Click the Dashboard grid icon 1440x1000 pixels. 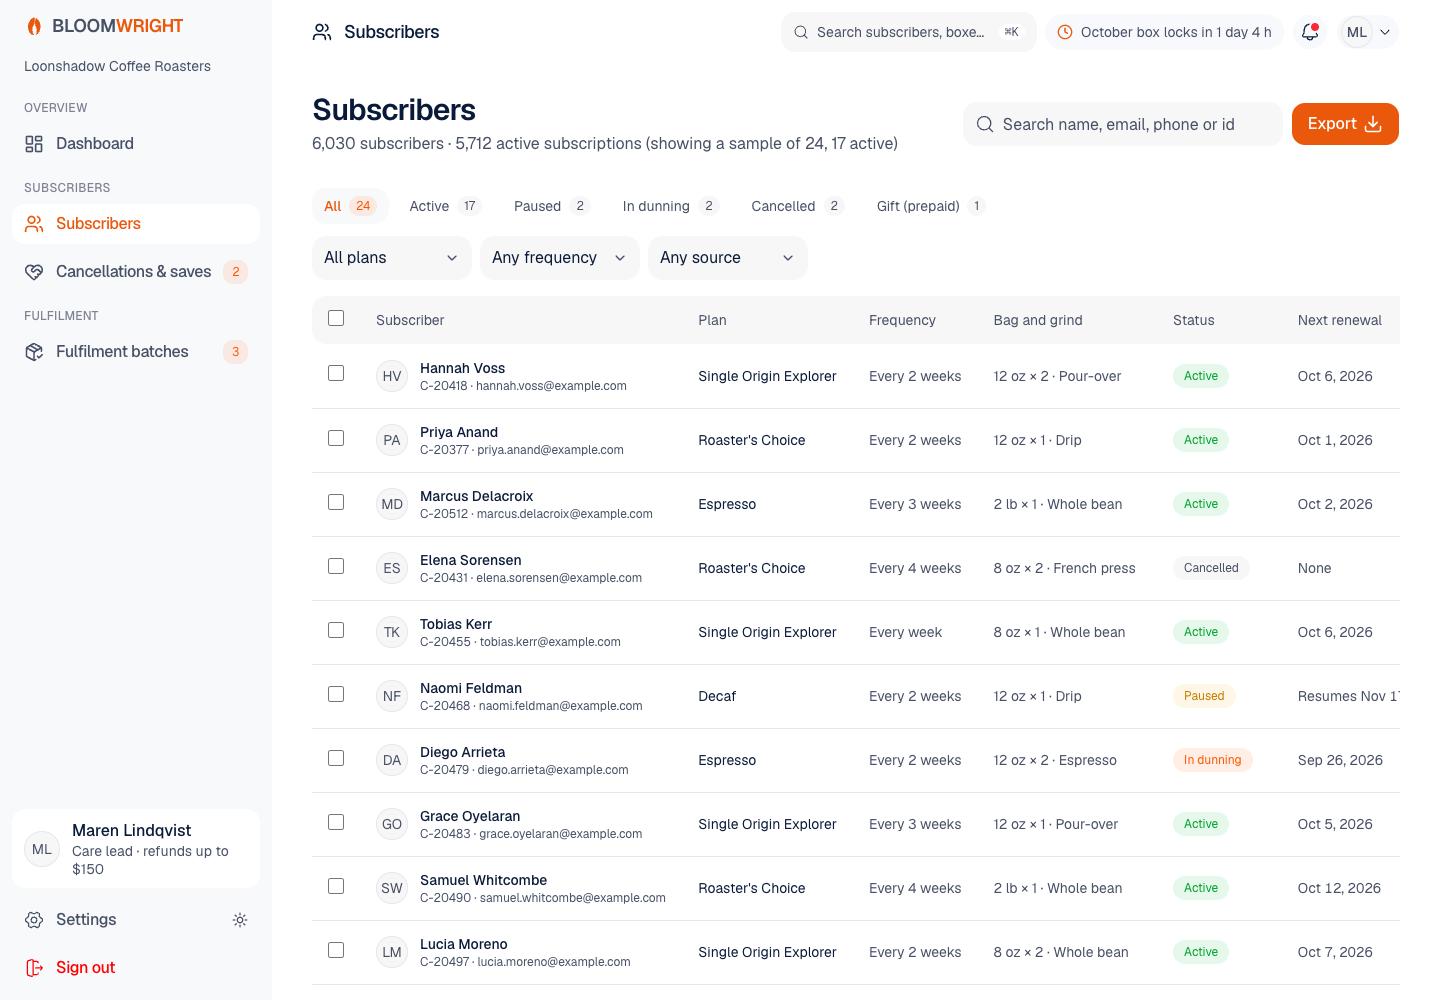(34, 144)
